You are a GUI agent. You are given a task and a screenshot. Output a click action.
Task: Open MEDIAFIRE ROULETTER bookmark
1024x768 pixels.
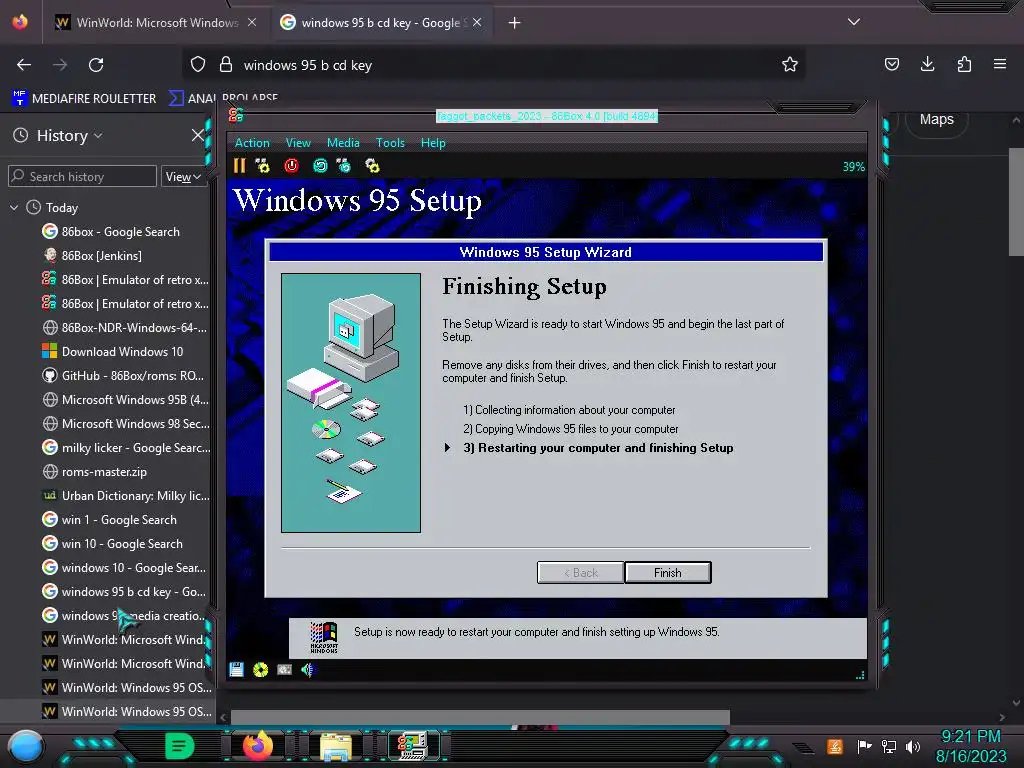pos(84,99)
